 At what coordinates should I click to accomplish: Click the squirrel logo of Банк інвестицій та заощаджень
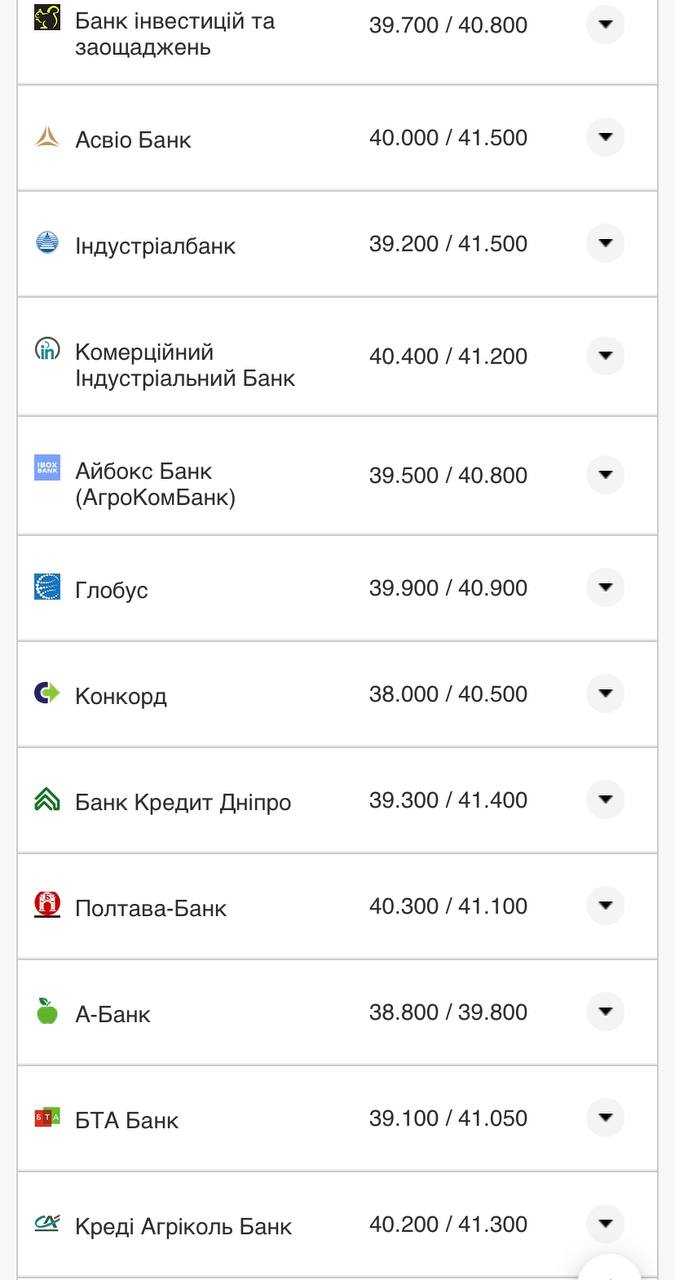[x=47, y=17]
